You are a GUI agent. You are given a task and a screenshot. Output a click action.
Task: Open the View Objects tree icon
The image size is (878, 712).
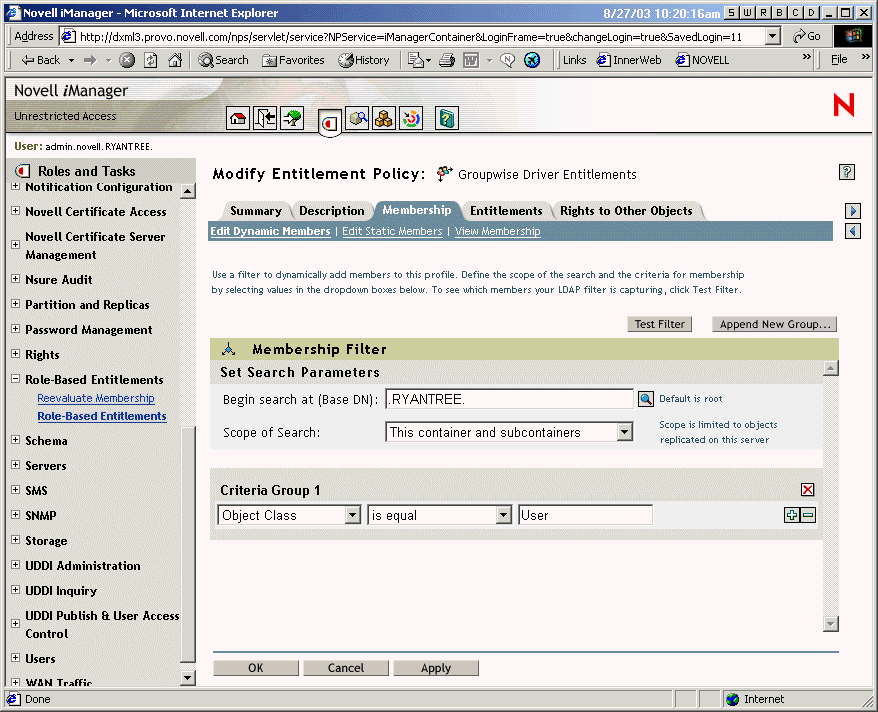(x=293, y=117)
